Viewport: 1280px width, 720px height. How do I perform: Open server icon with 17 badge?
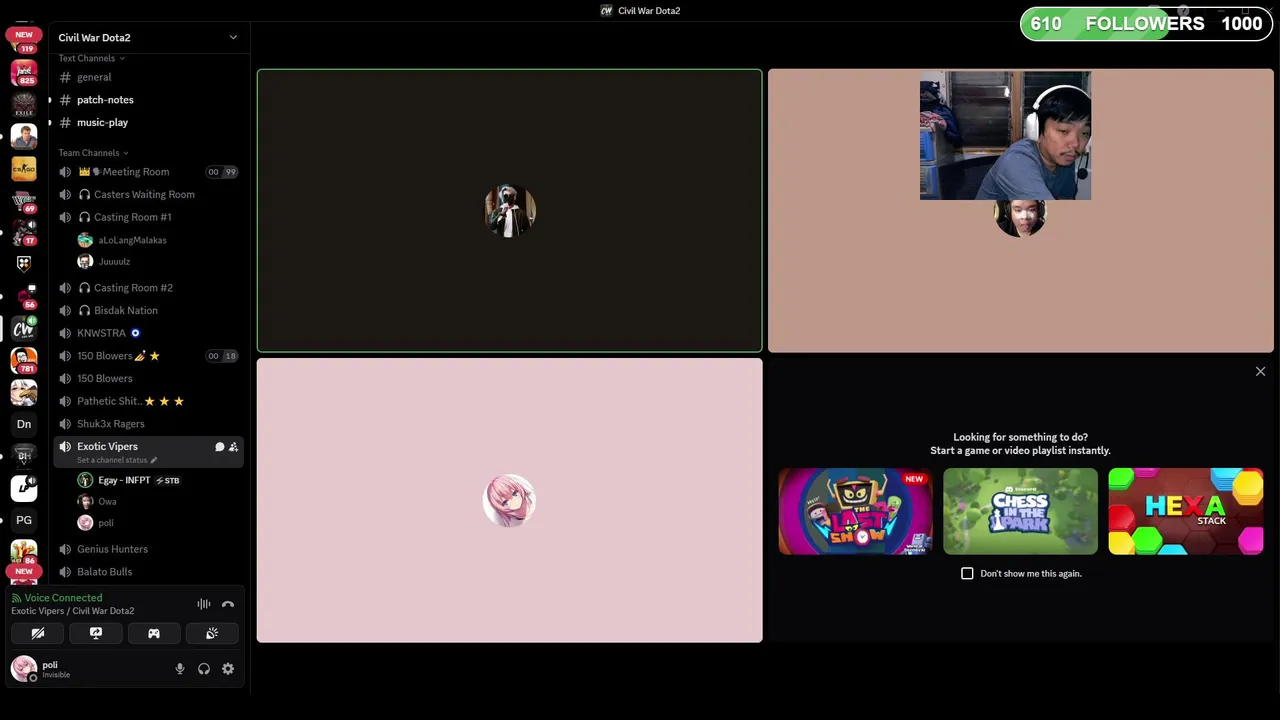click(x=24, y=233)
